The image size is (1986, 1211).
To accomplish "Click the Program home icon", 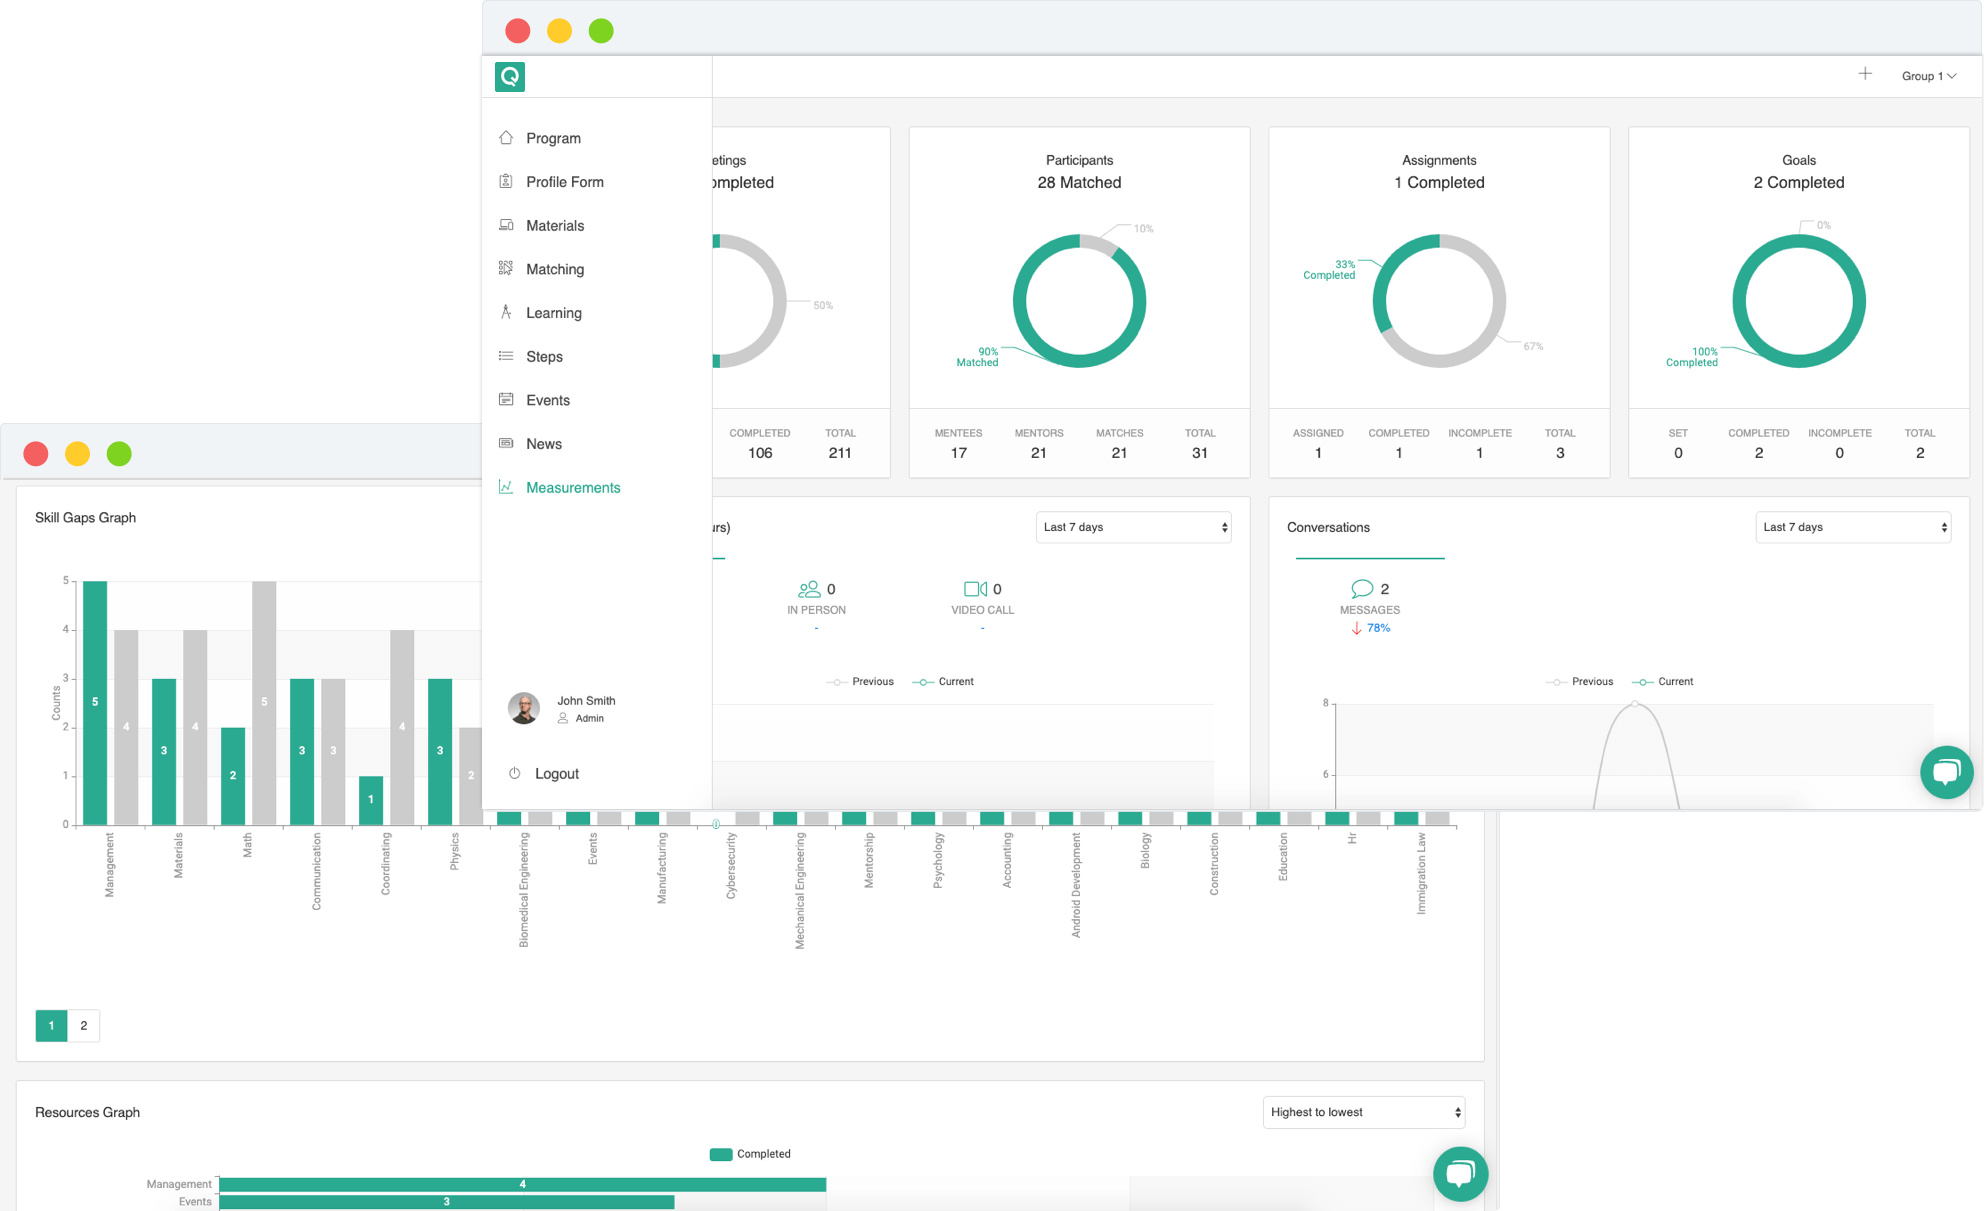I will [506, 138].
